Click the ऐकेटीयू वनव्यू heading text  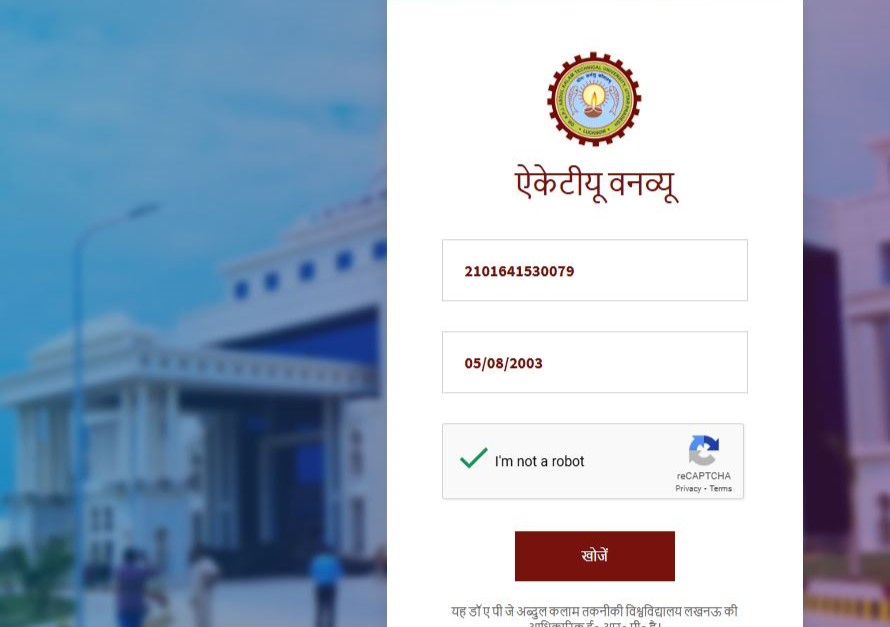point(596,184)
